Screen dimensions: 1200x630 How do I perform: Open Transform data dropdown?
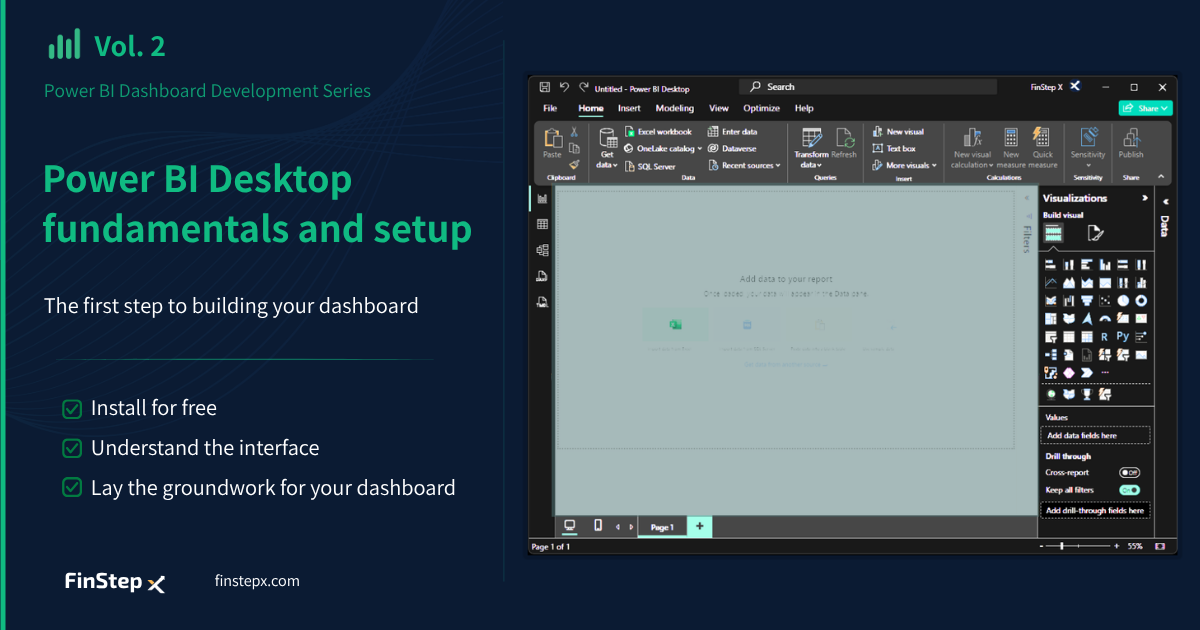(x=811, y=160)
